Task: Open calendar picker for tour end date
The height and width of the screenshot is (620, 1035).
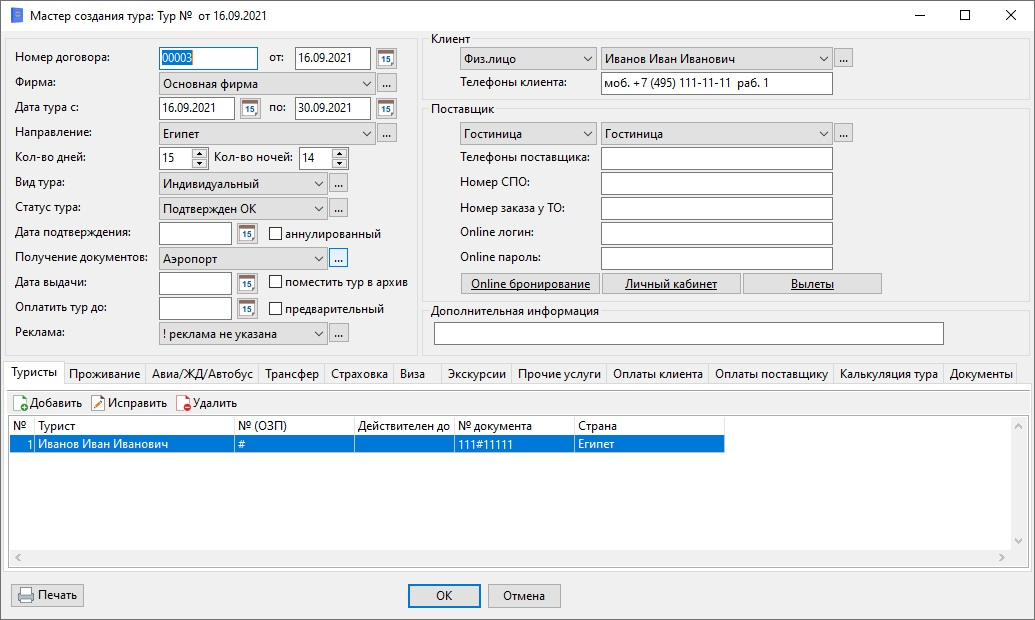Action: tap(386, 108)
